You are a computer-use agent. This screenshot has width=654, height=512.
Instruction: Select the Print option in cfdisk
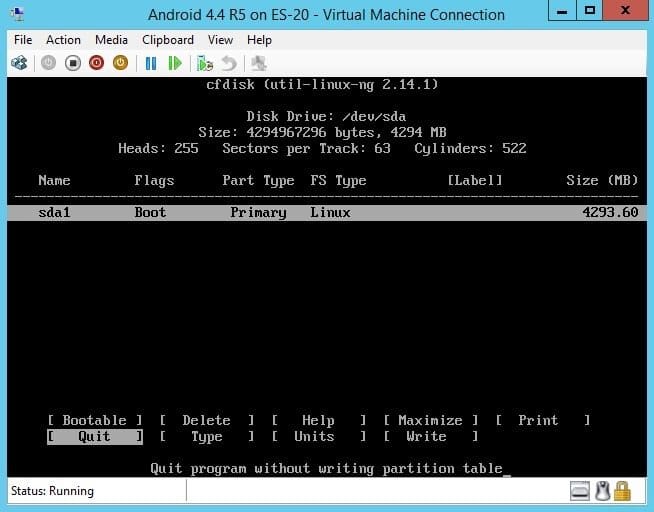[543, 420]
